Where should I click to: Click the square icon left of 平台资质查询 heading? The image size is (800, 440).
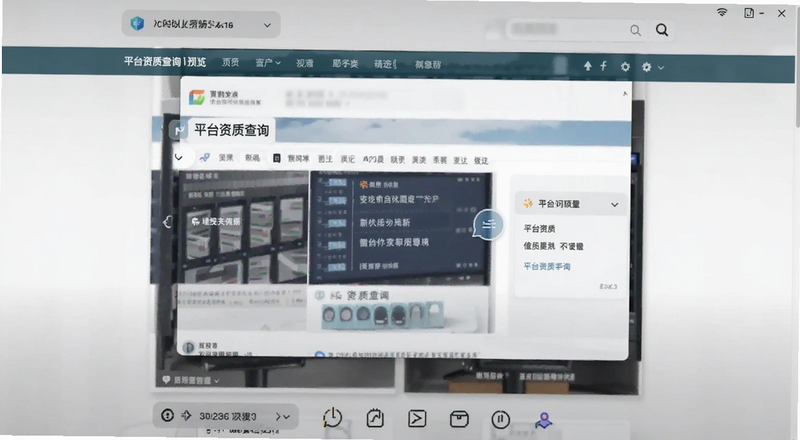pyautogui.click(x=178, y=131)
